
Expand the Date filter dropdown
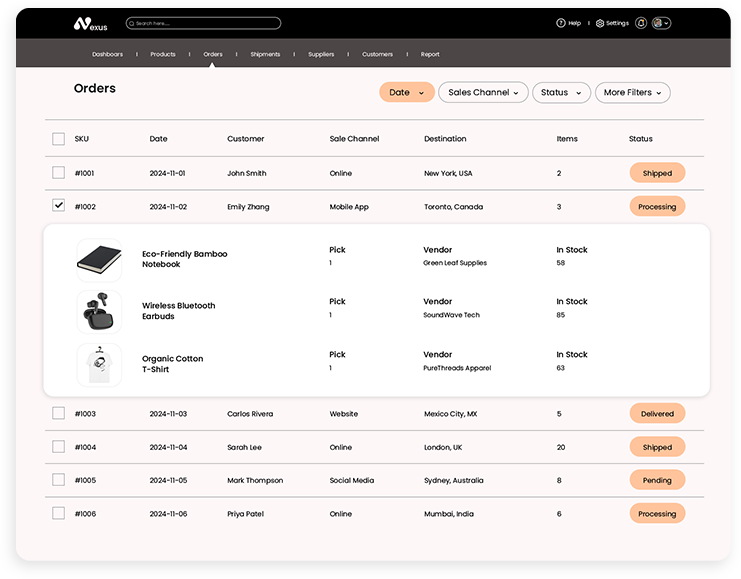pyautogui.click(x=406, y=92)
